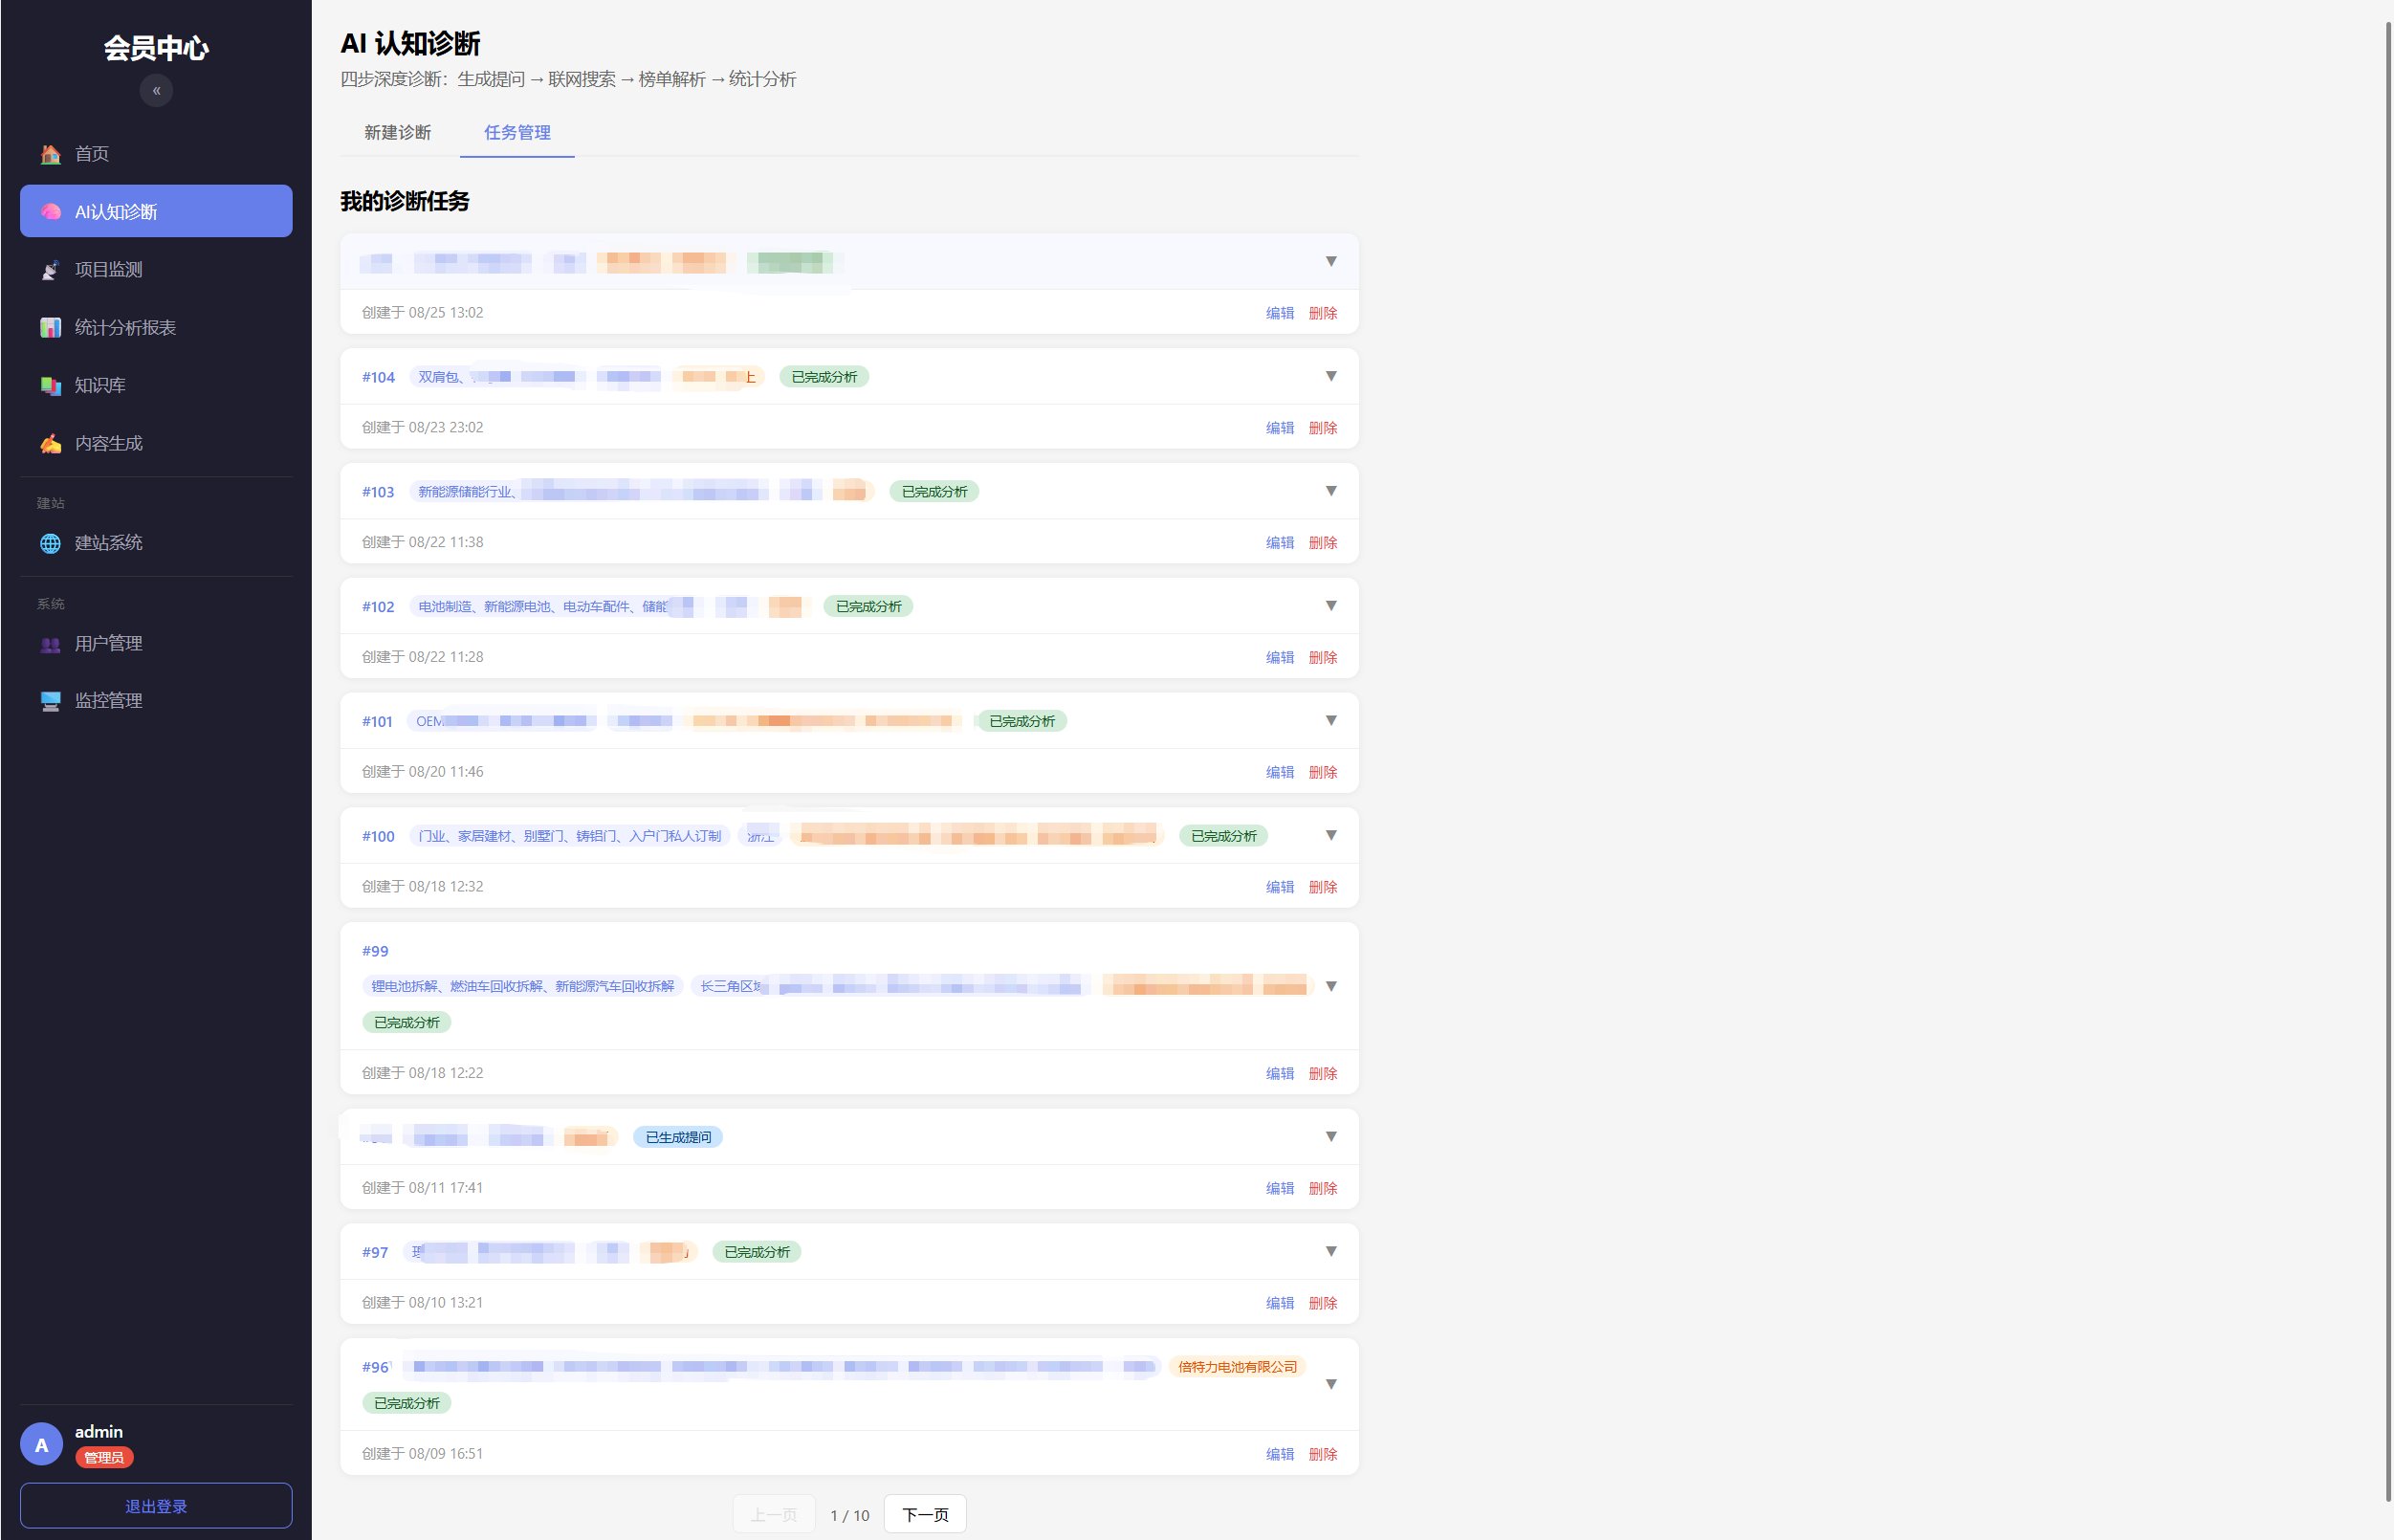Click the 1 / 10 page indicator
The width and height of the screenshot is (2394, 1540).
click(850, 1516)
